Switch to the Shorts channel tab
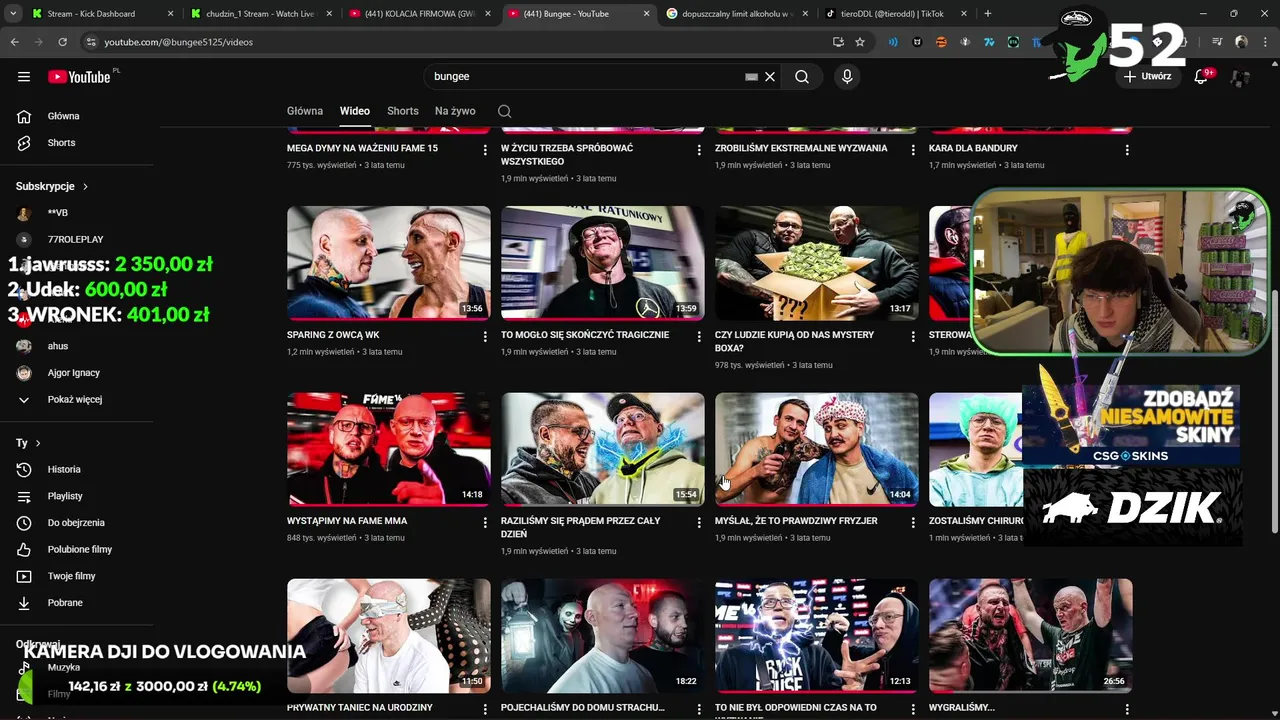 point(403,111)
